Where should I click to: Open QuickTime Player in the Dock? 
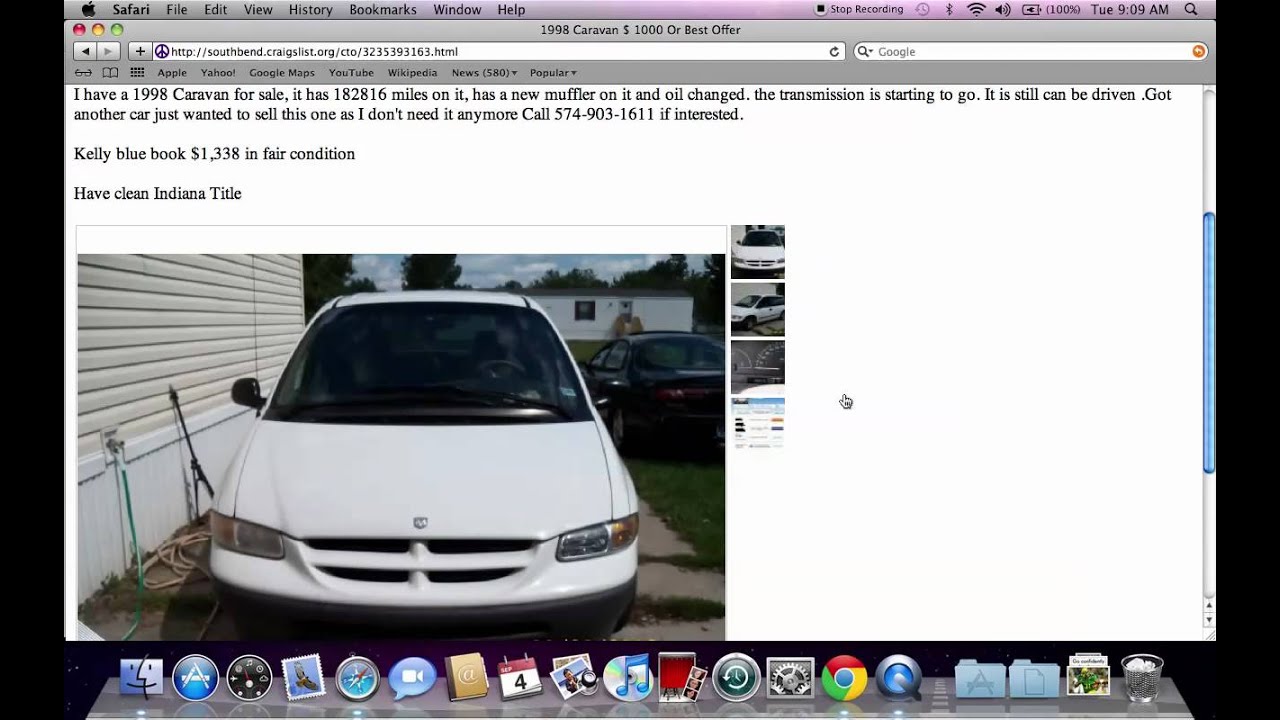coord(898,678)
